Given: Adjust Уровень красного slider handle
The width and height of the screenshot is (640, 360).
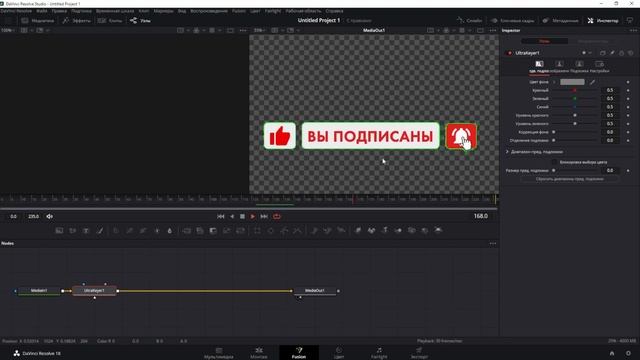Looking at the screenshot, I should 575,116.
